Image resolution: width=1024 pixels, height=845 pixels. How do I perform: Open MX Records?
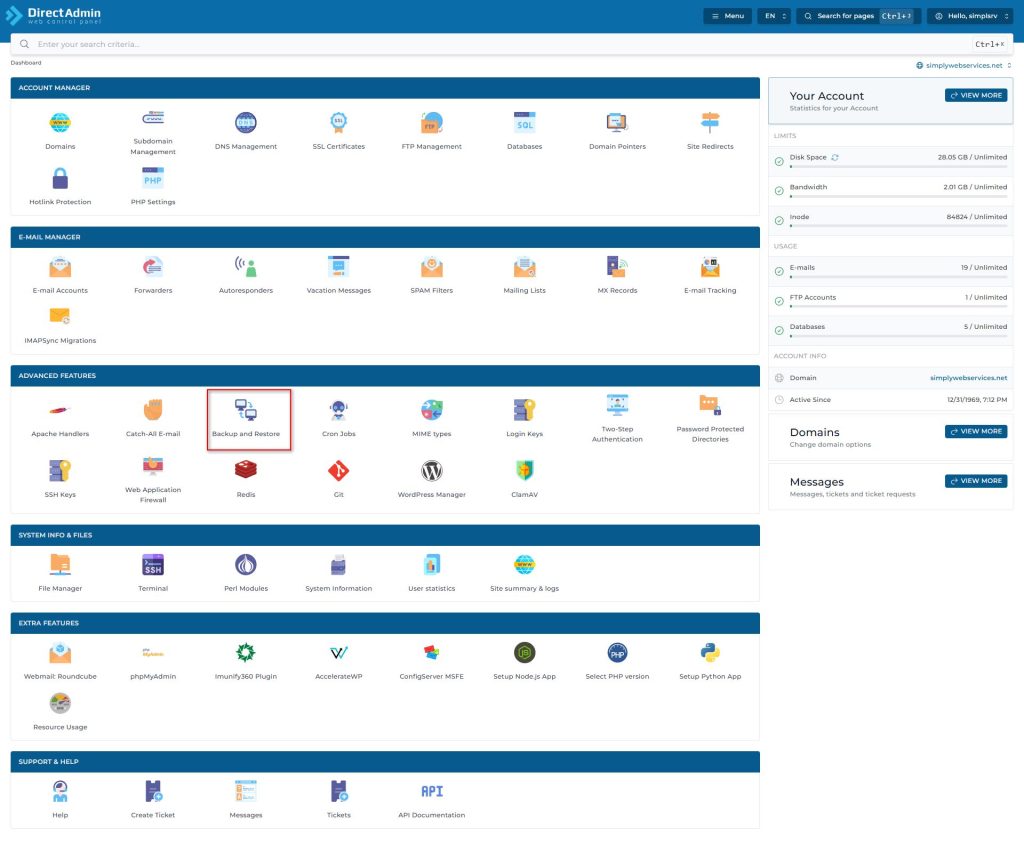pyautogui.click(x=617, y=275)
